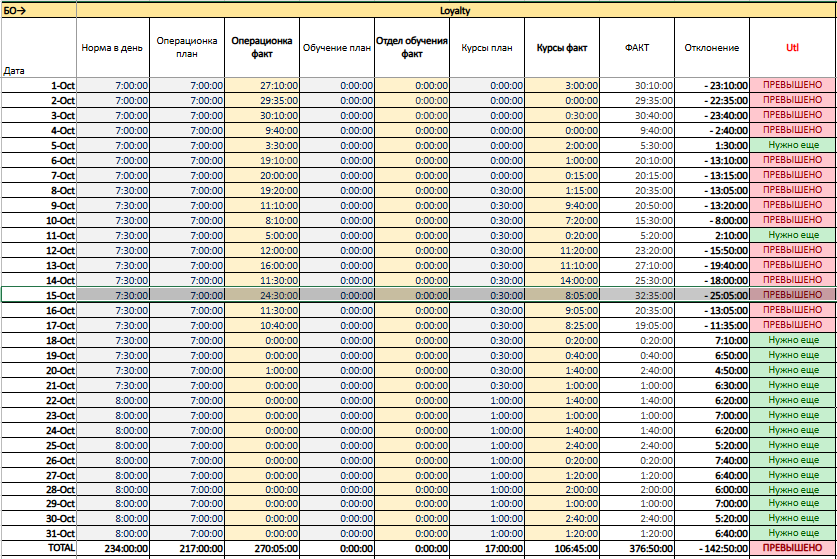Select the 270:05:00 total cell
837x559 pixels.
coord(262,548)
